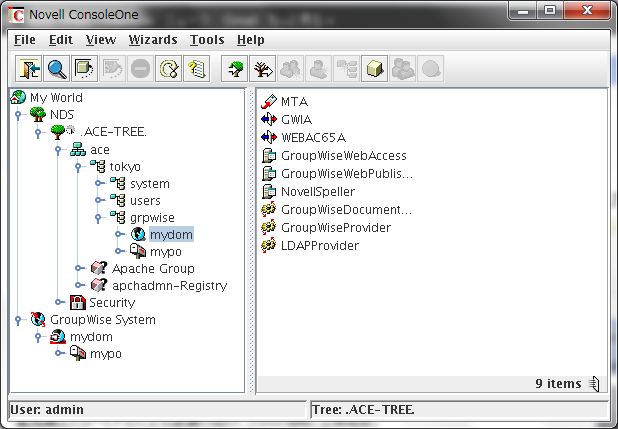Select mydom under GroupWise System
Screen dimensions: 618x429
pos(91,337)
